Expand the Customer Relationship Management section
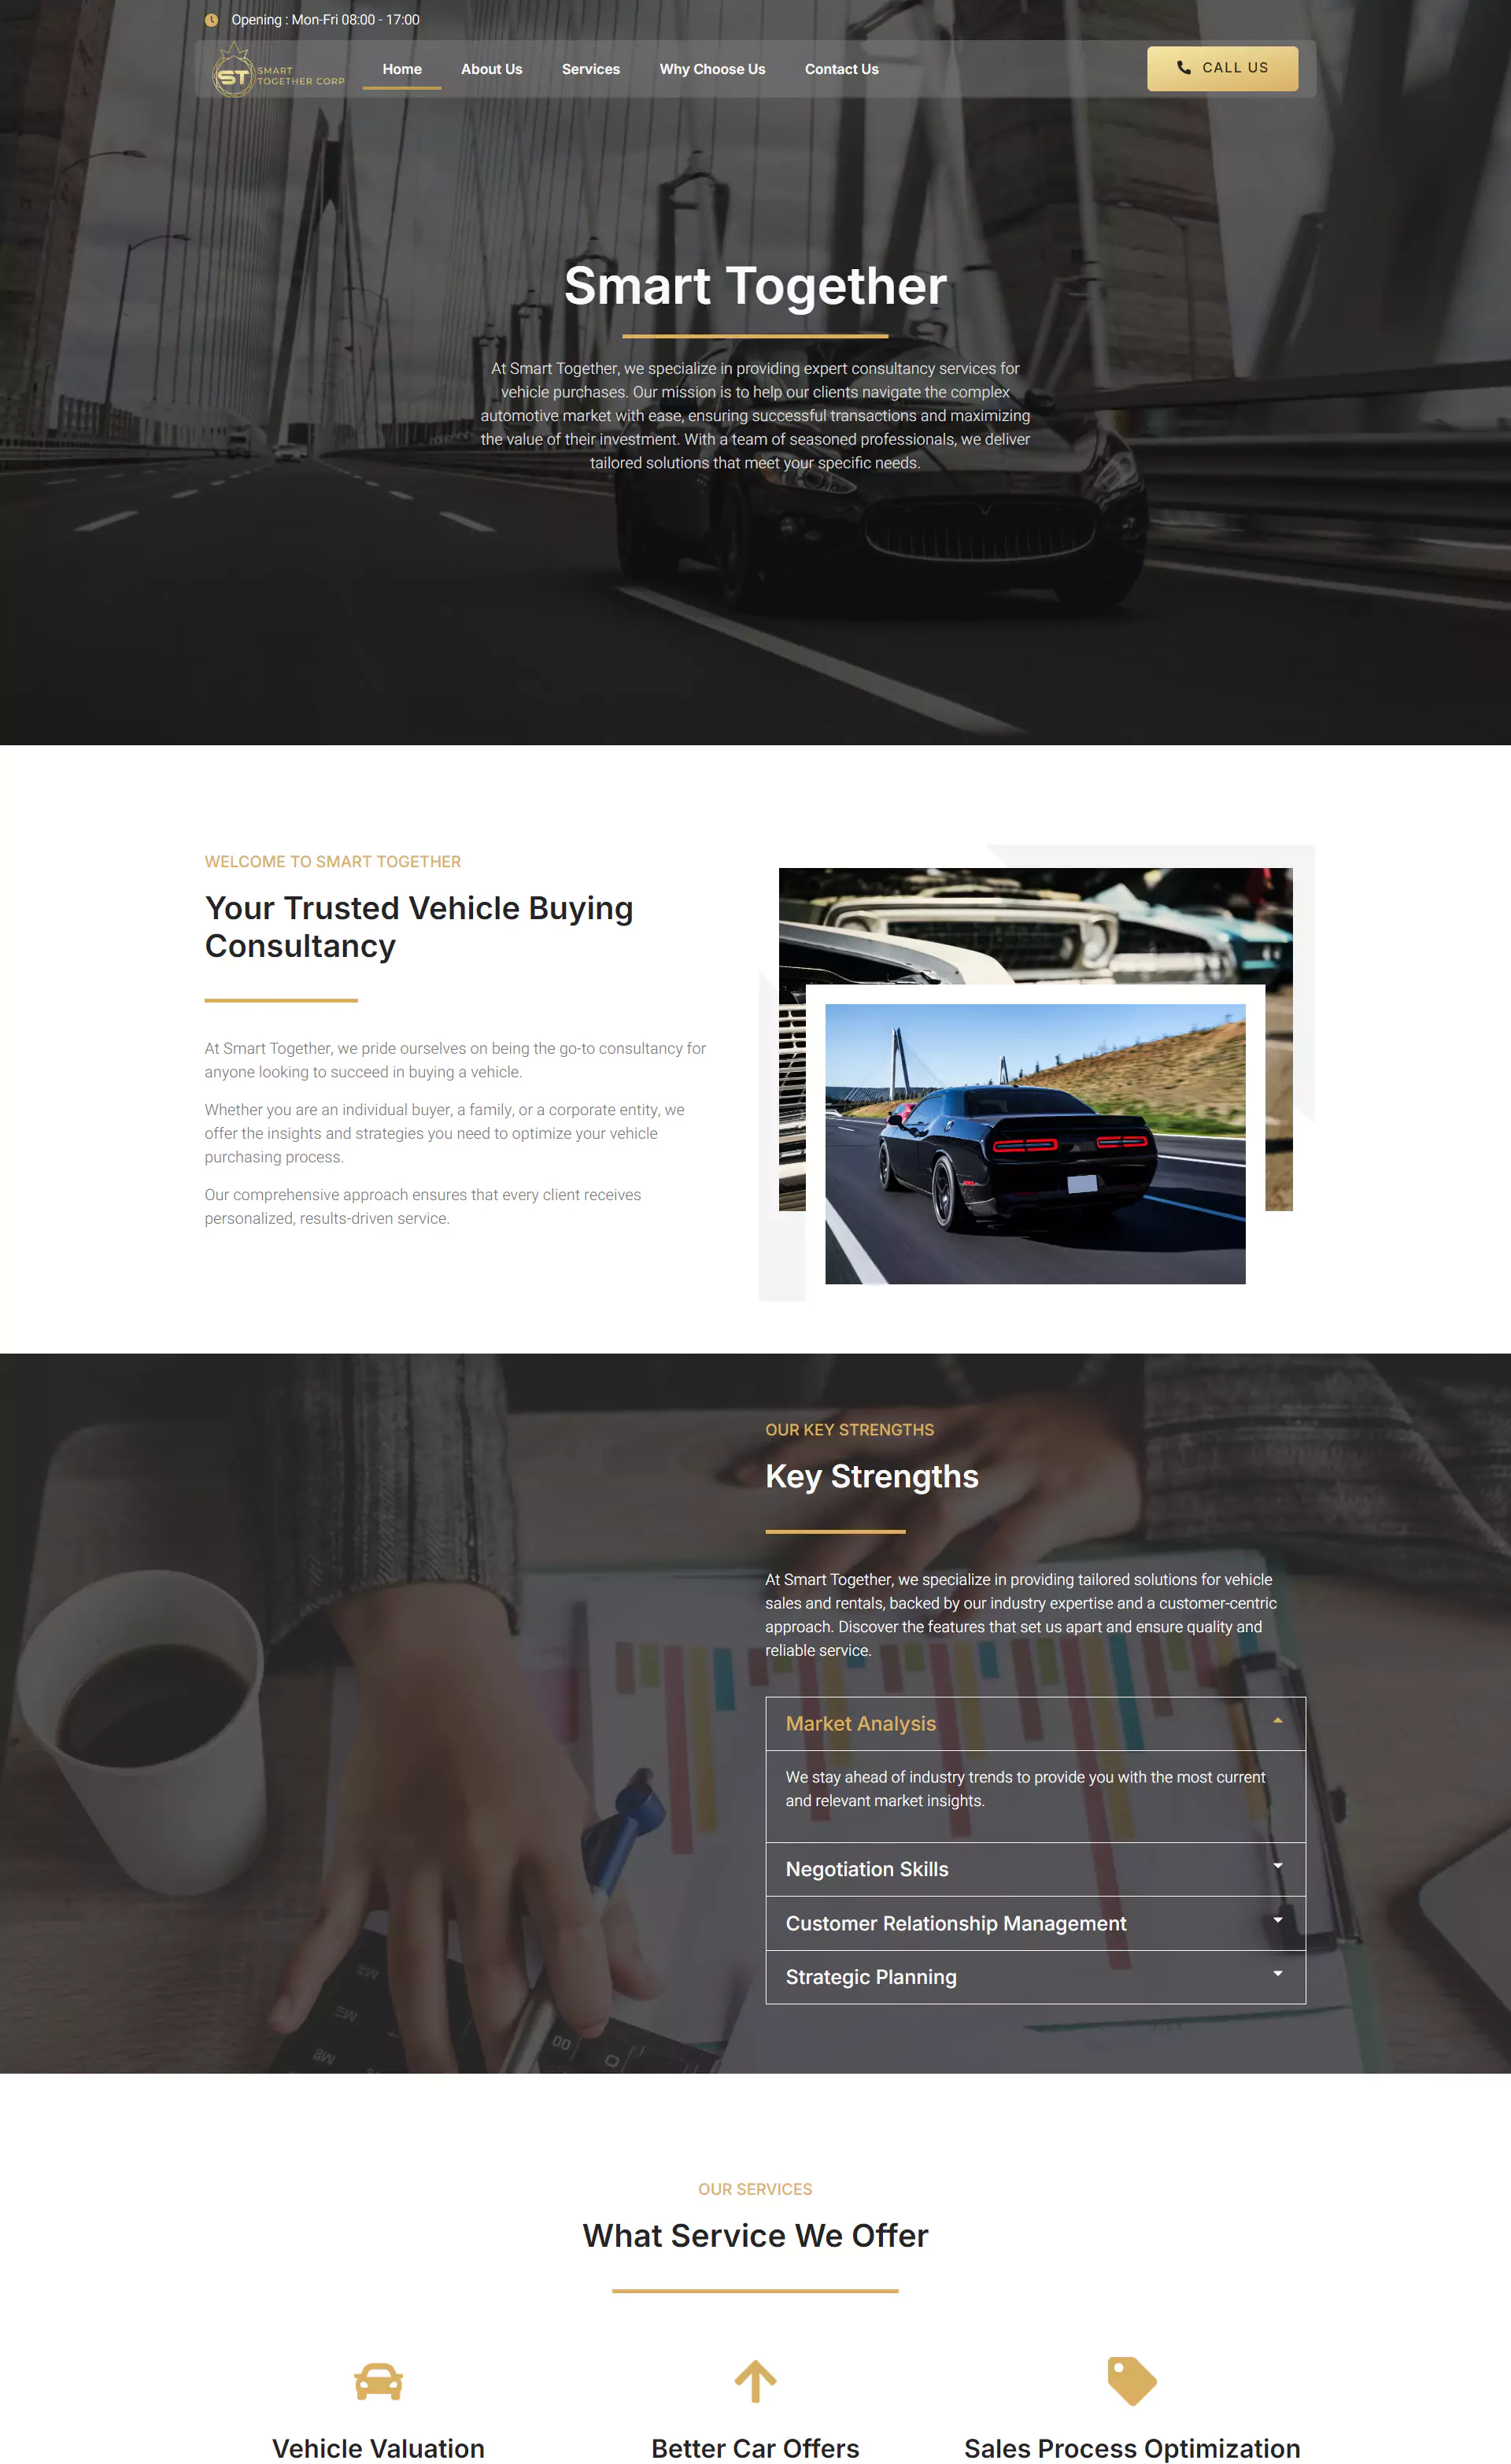This screenshot has width=1511, height=2464. pyautogui.click(x=1033, y=1922)
